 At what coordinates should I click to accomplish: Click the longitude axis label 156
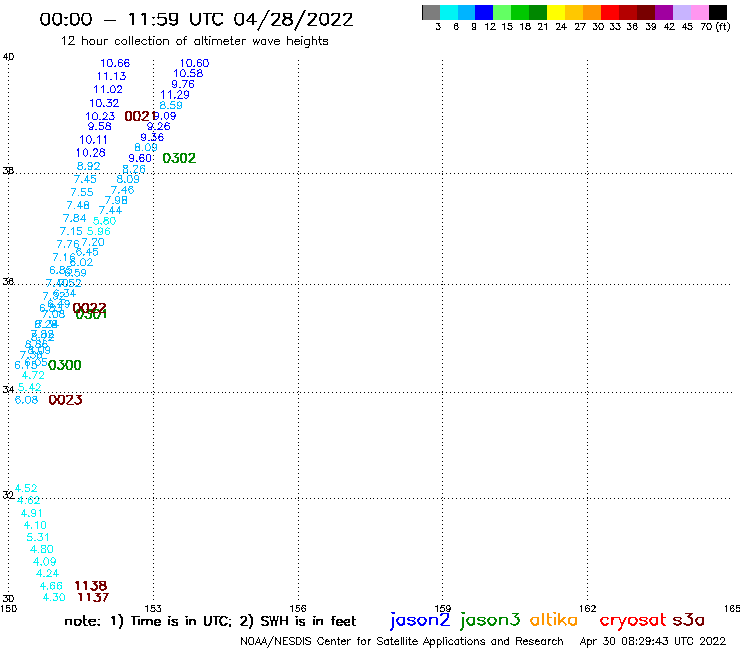tap(298, 608)
